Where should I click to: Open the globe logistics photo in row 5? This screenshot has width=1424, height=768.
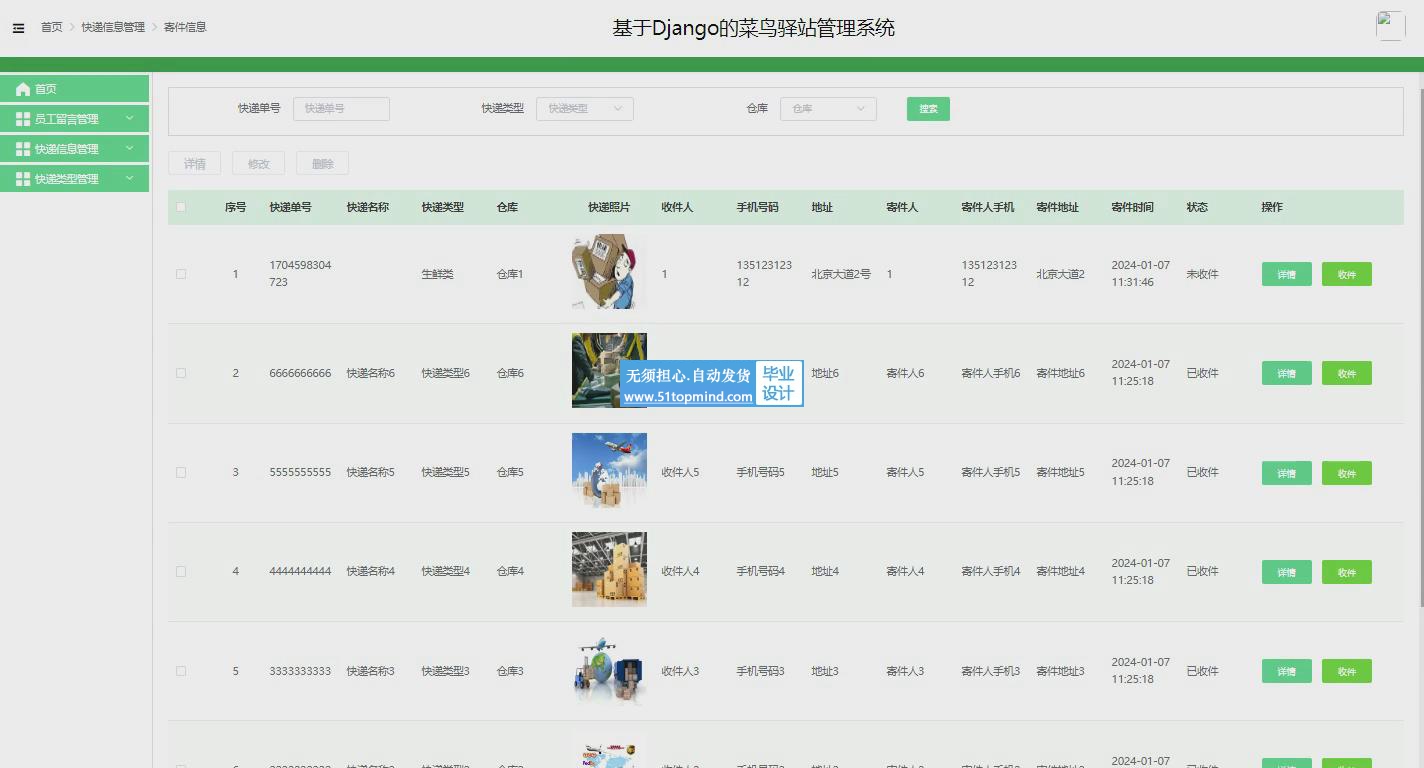coord(609,669)
